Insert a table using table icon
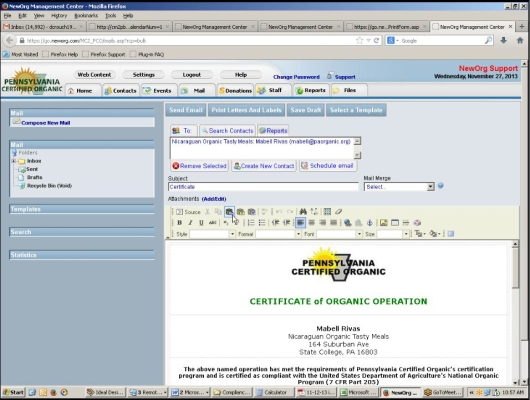The image size is (530, 400). (x=395, y=223)
